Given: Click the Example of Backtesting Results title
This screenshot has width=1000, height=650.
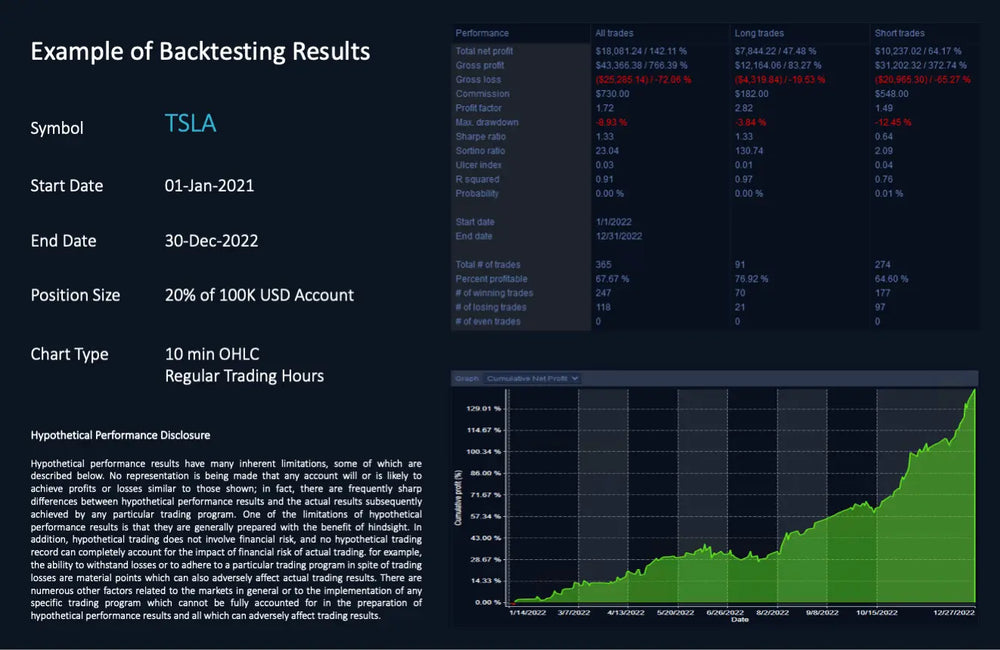Looking at the screenshot, I should (200, 51).
